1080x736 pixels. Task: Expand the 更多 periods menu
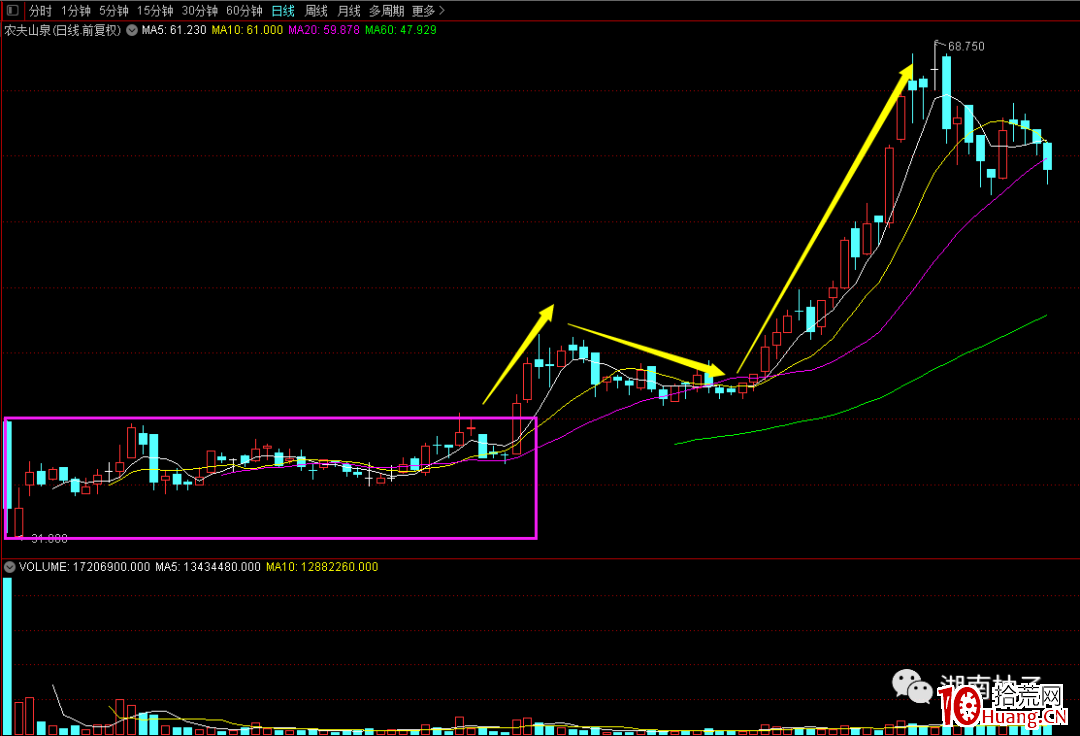click(x=428, y=11)
